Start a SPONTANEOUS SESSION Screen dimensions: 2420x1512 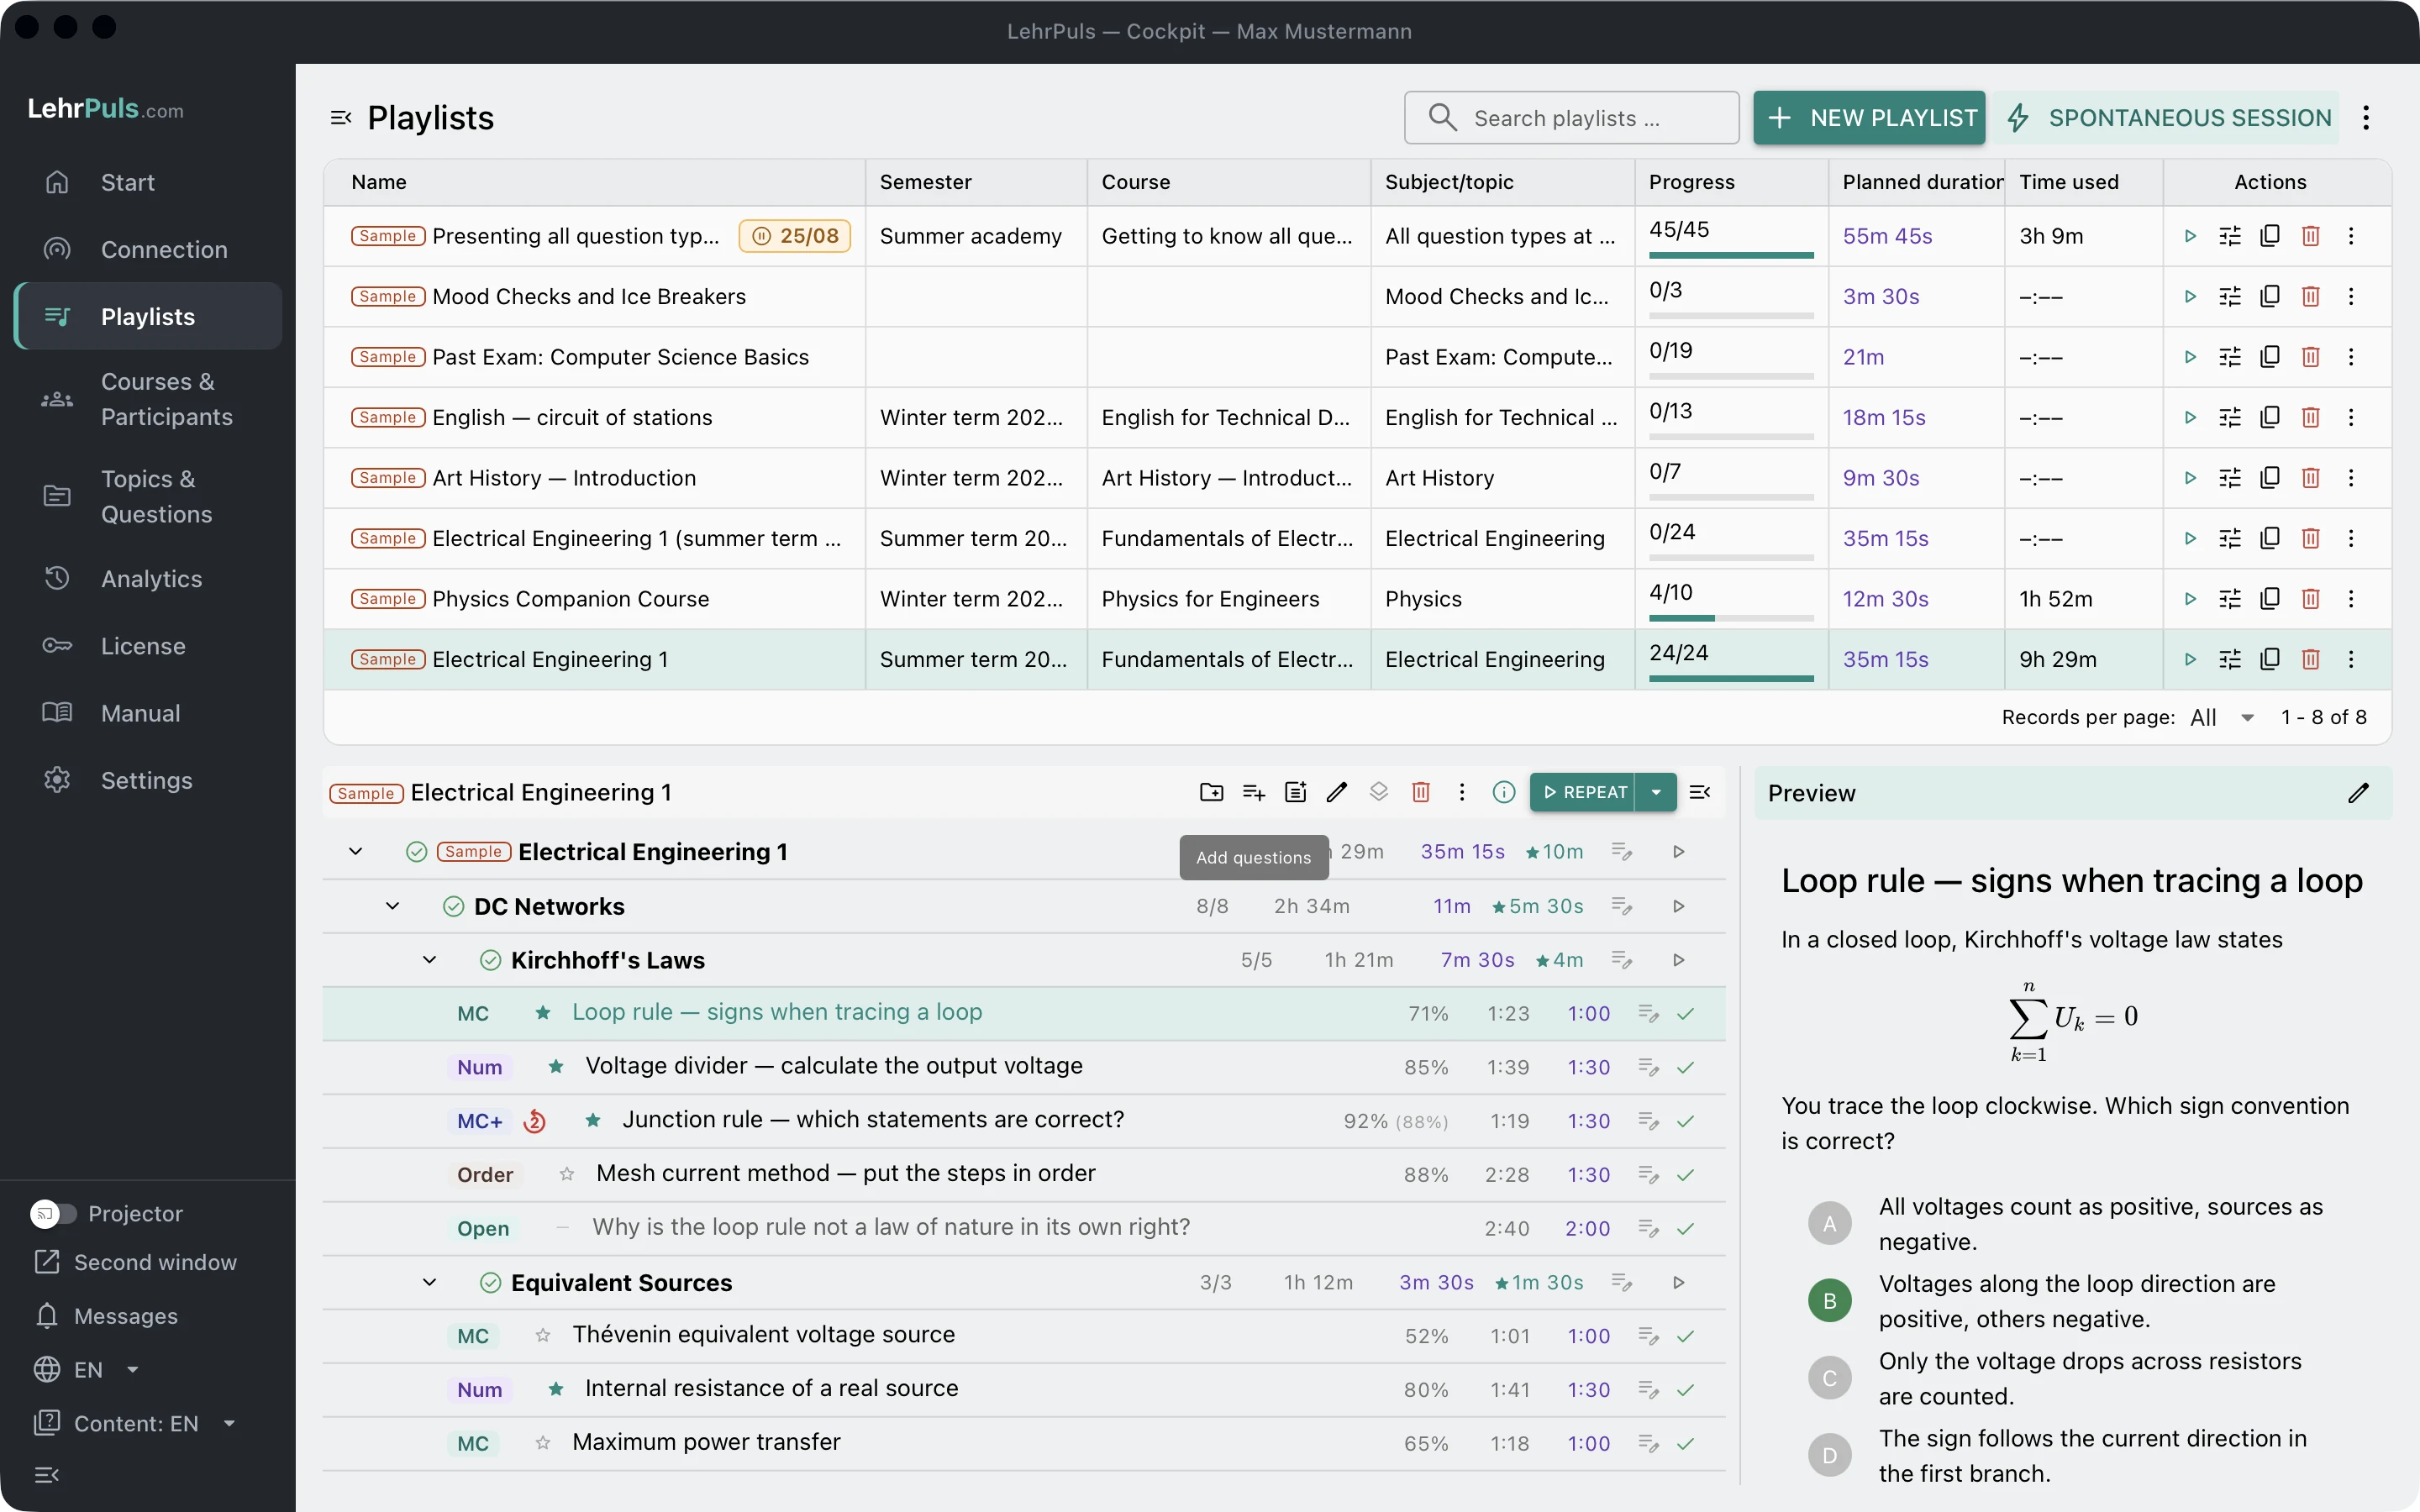2166,118
